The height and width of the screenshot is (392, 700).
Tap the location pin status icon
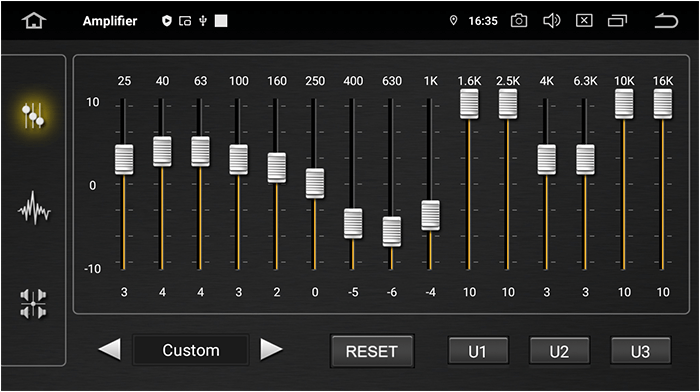(453, 21)
